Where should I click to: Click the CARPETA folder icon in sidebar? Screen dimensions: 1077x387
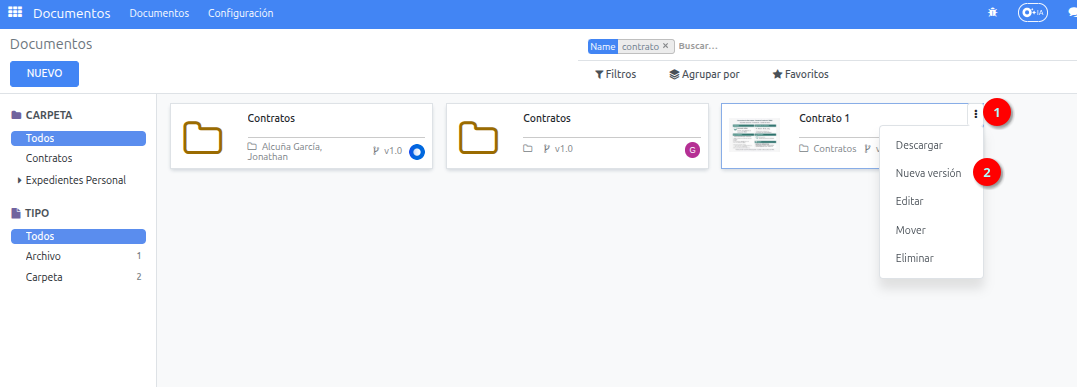[x=16, y=115]
